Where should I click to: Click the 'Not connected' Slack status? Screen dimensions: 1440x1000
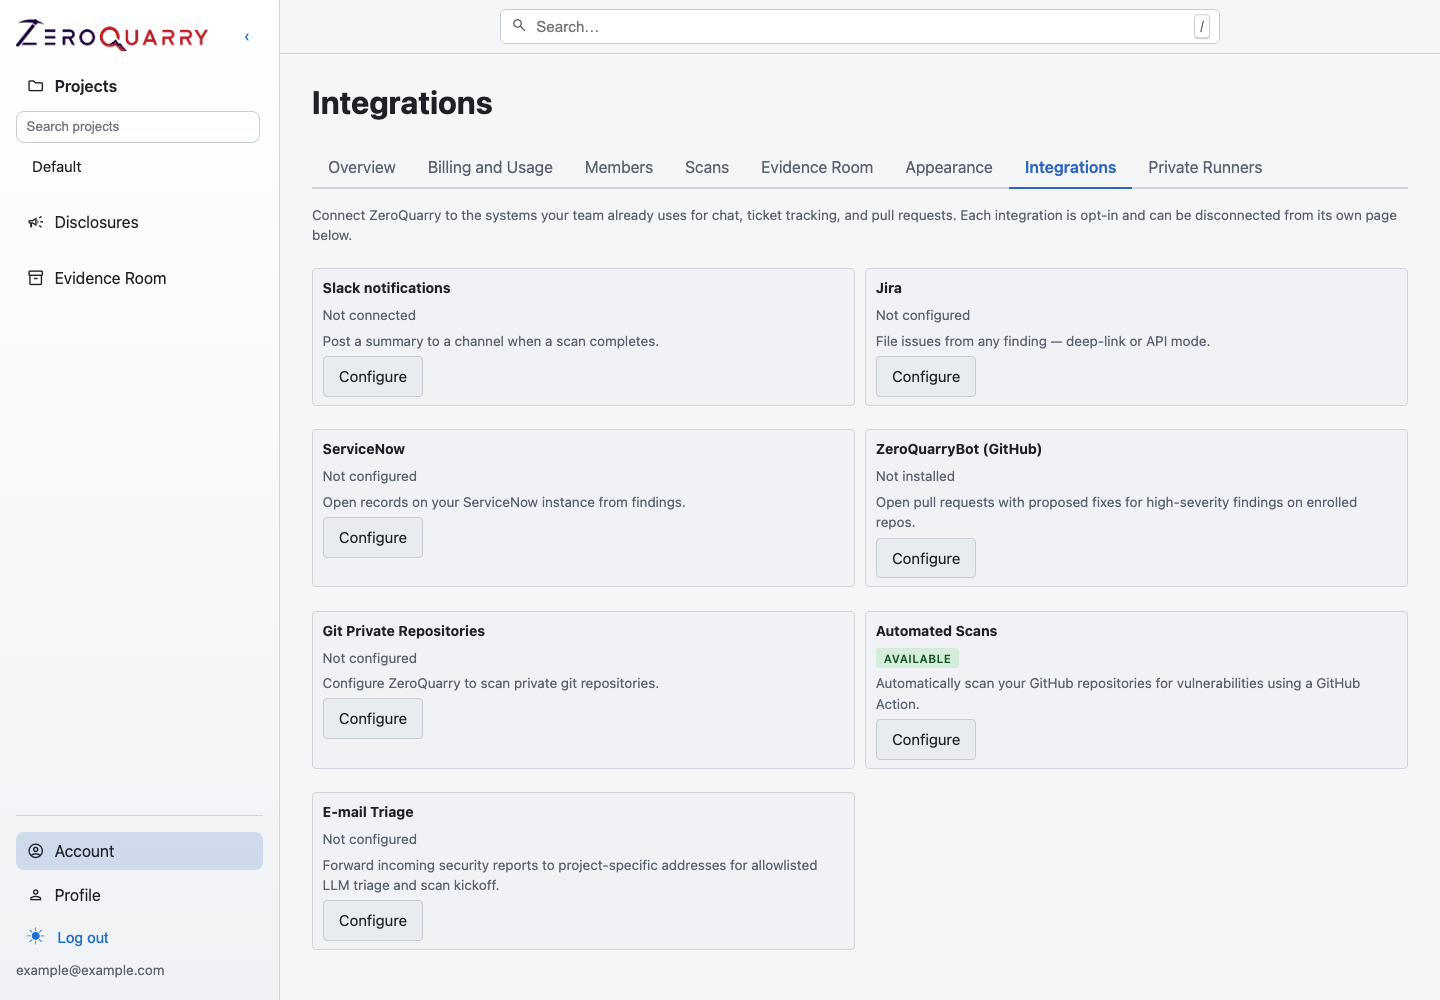pyautogui.click(x=369, y=315)
